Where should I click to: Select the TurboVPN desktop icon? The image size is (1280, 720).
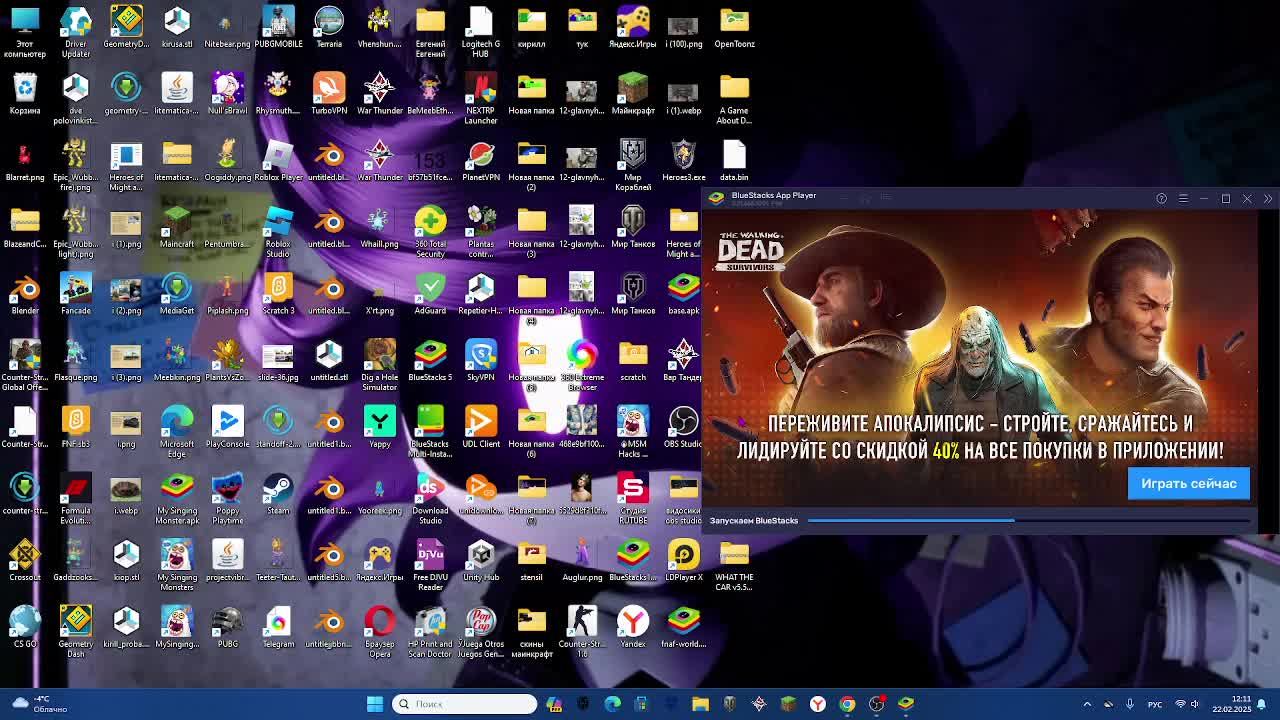pos(329,94)
